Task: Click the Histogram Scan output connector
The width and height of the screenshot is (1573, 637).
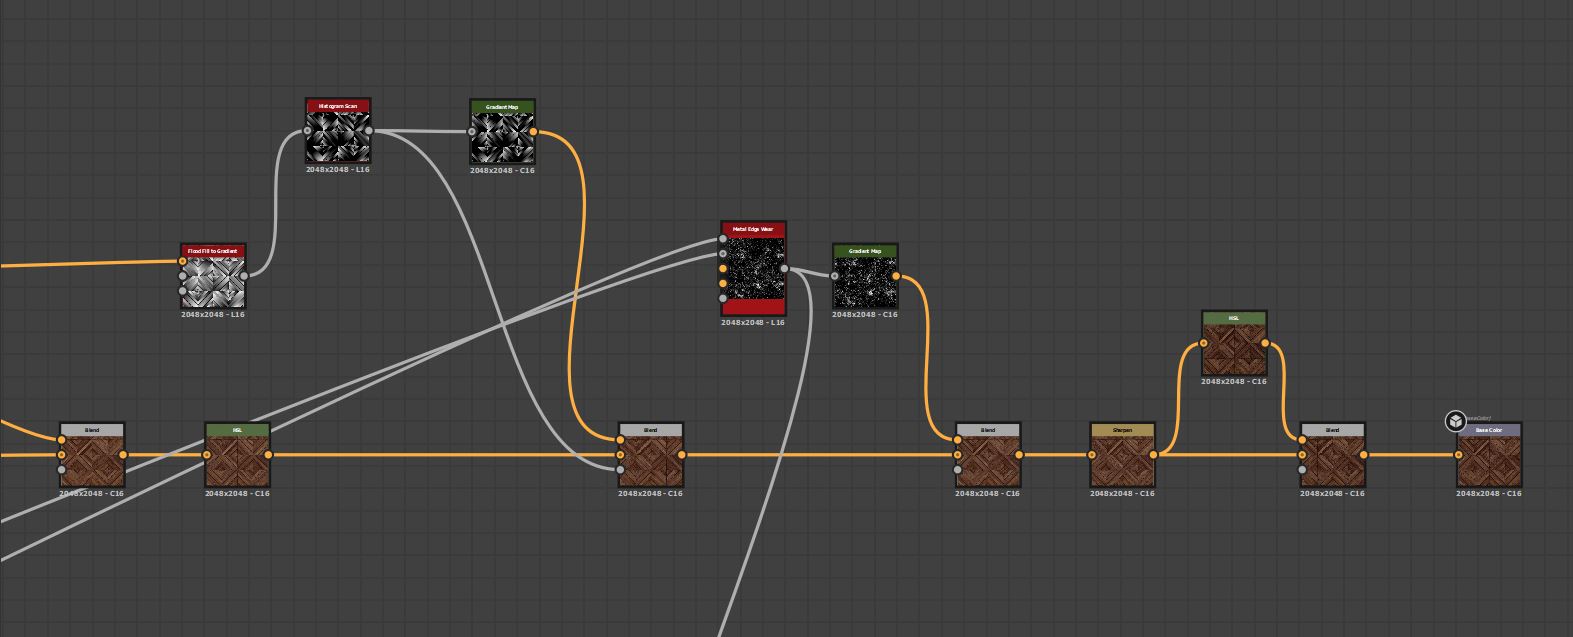Action: [x=369, y=131]
